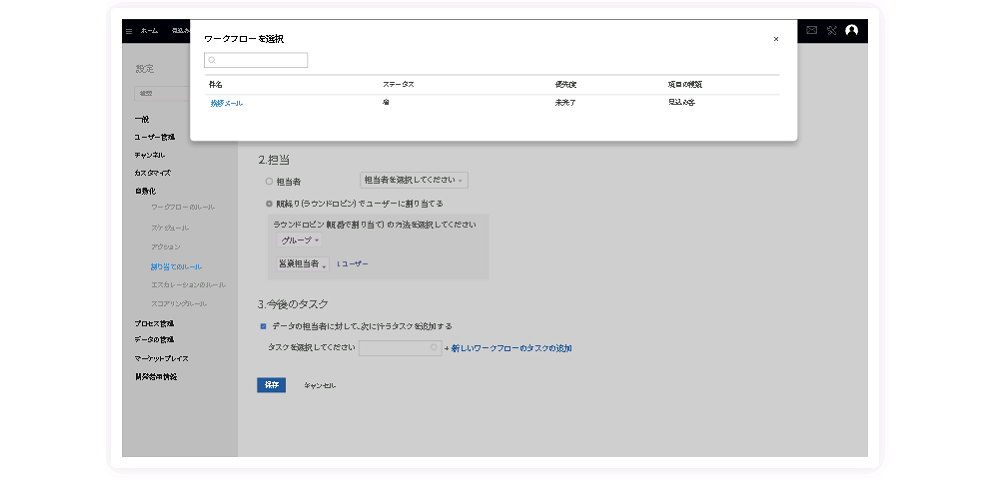Click the blue 保存 button

(272, 385)
